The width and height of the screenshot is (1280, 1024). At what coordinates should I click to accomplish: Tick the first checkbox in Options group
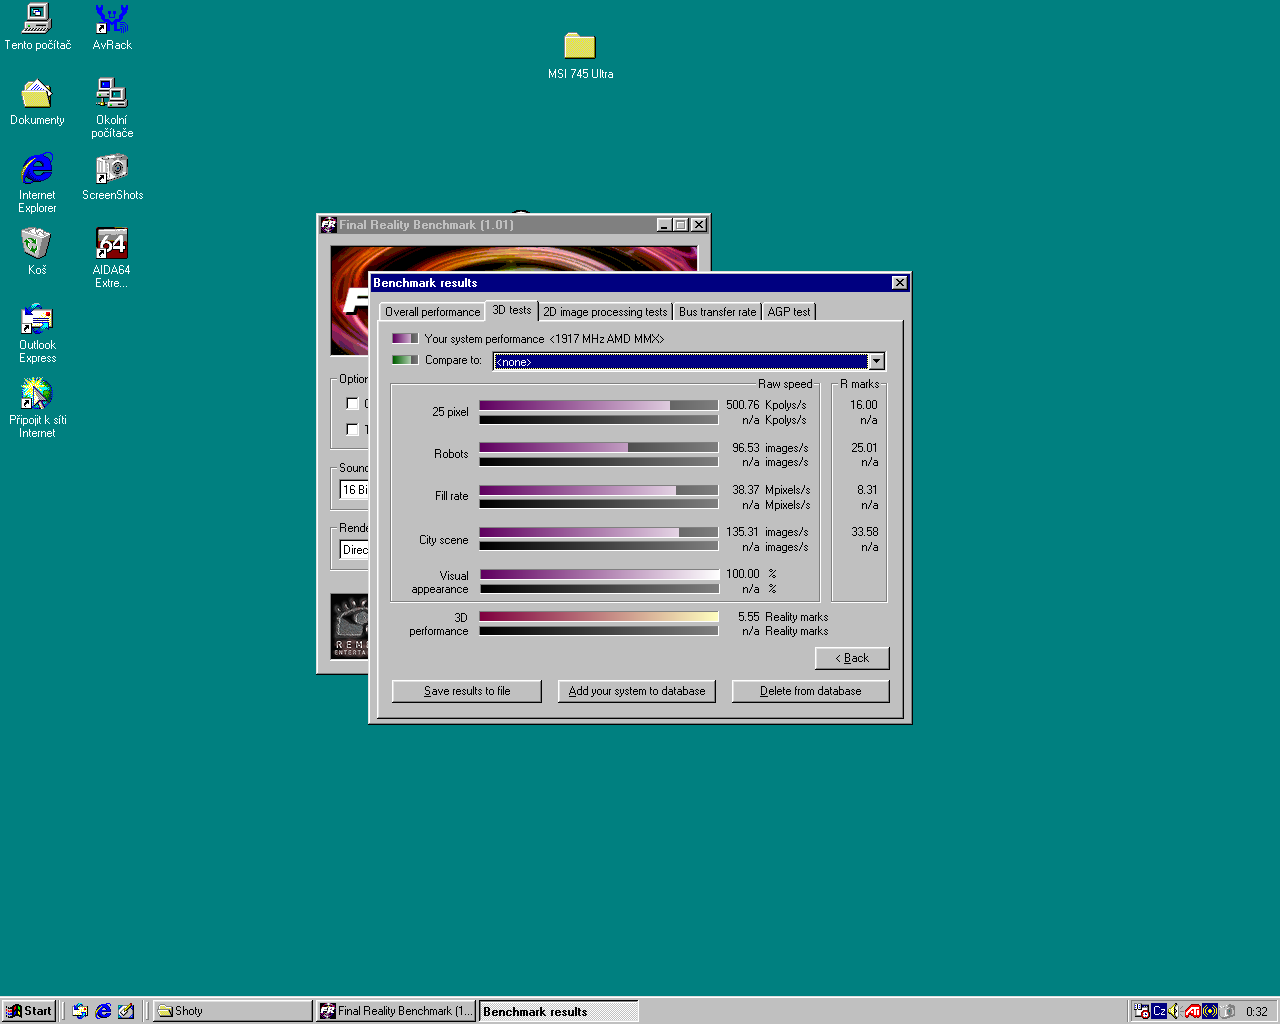(352, 404)
